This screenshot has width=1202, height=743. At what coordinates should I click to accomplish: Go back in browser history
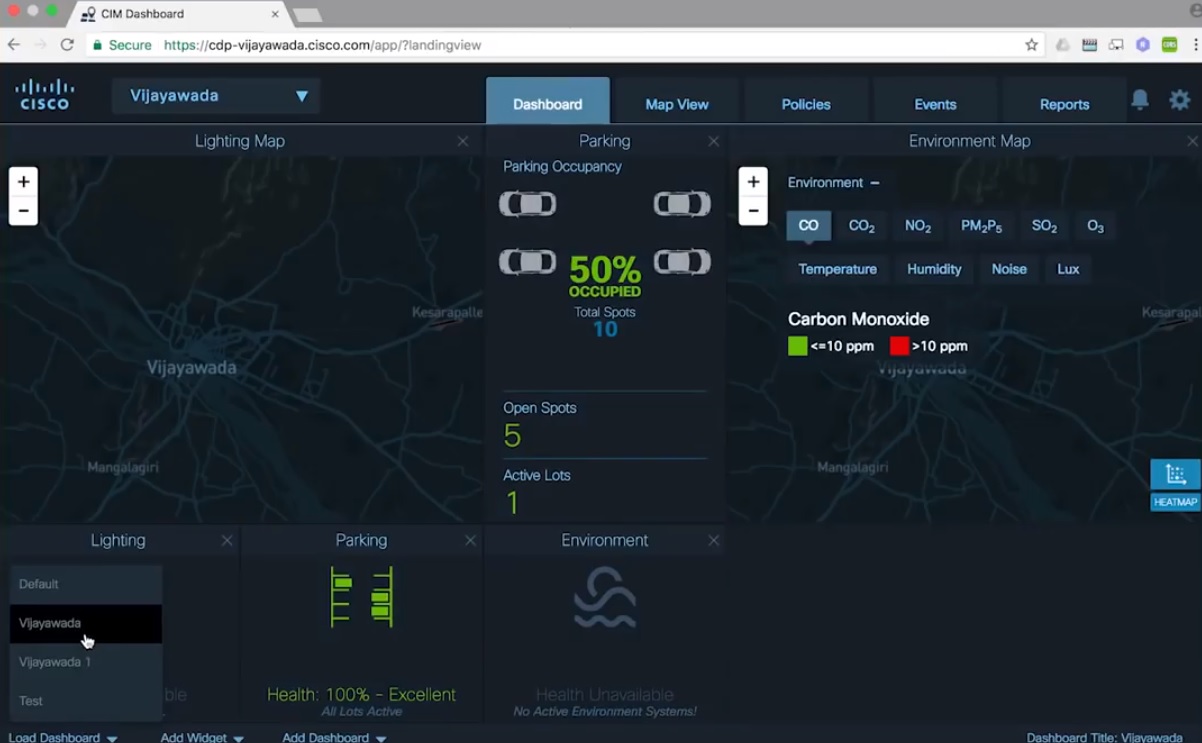(14, 45)
